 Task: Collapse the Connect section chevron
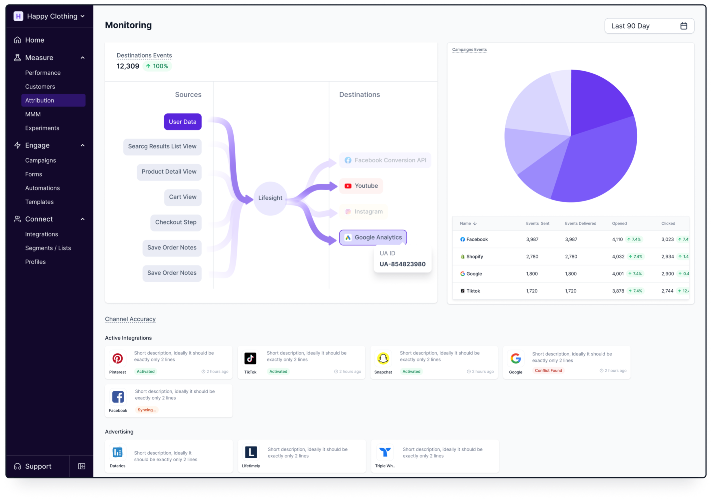(x=83, y=219)
